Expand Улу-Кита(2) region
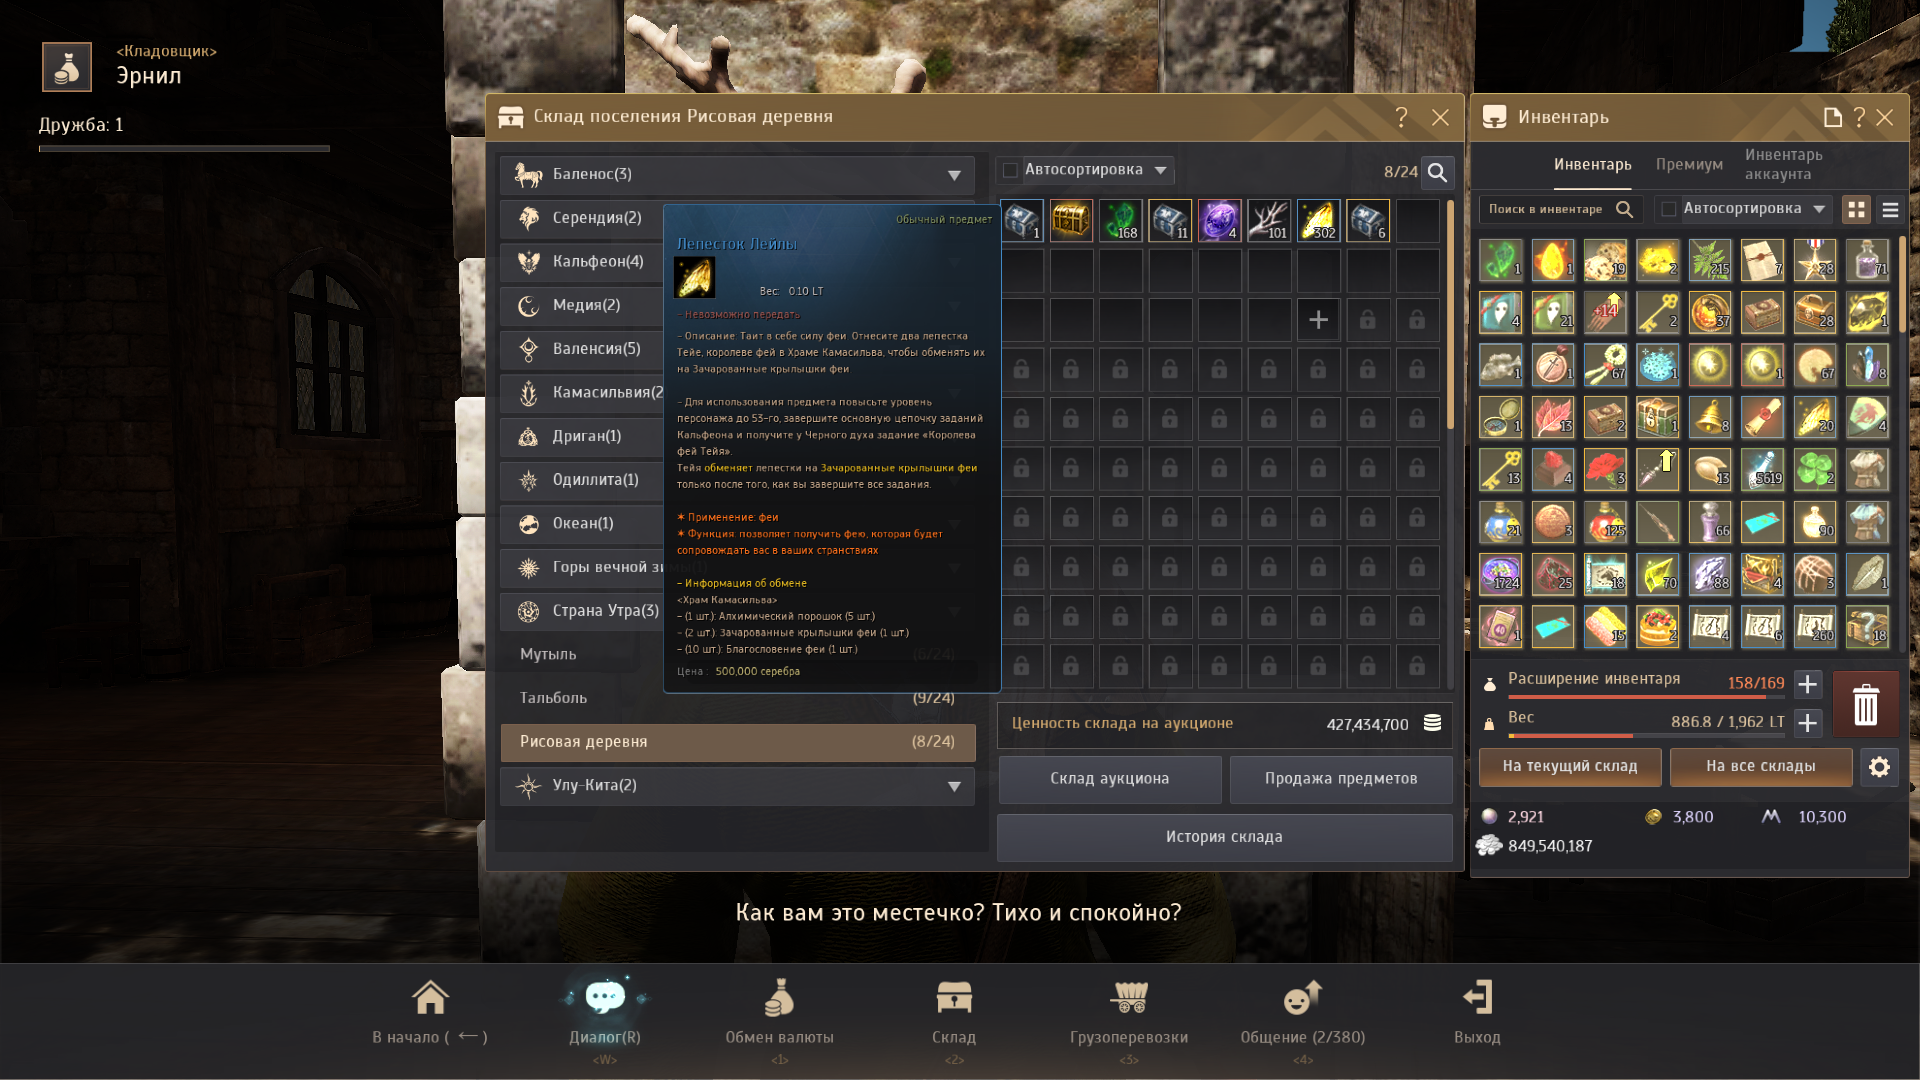Image resolution: width=1920 pixels, height=1080 pixels. coord(737,786)
